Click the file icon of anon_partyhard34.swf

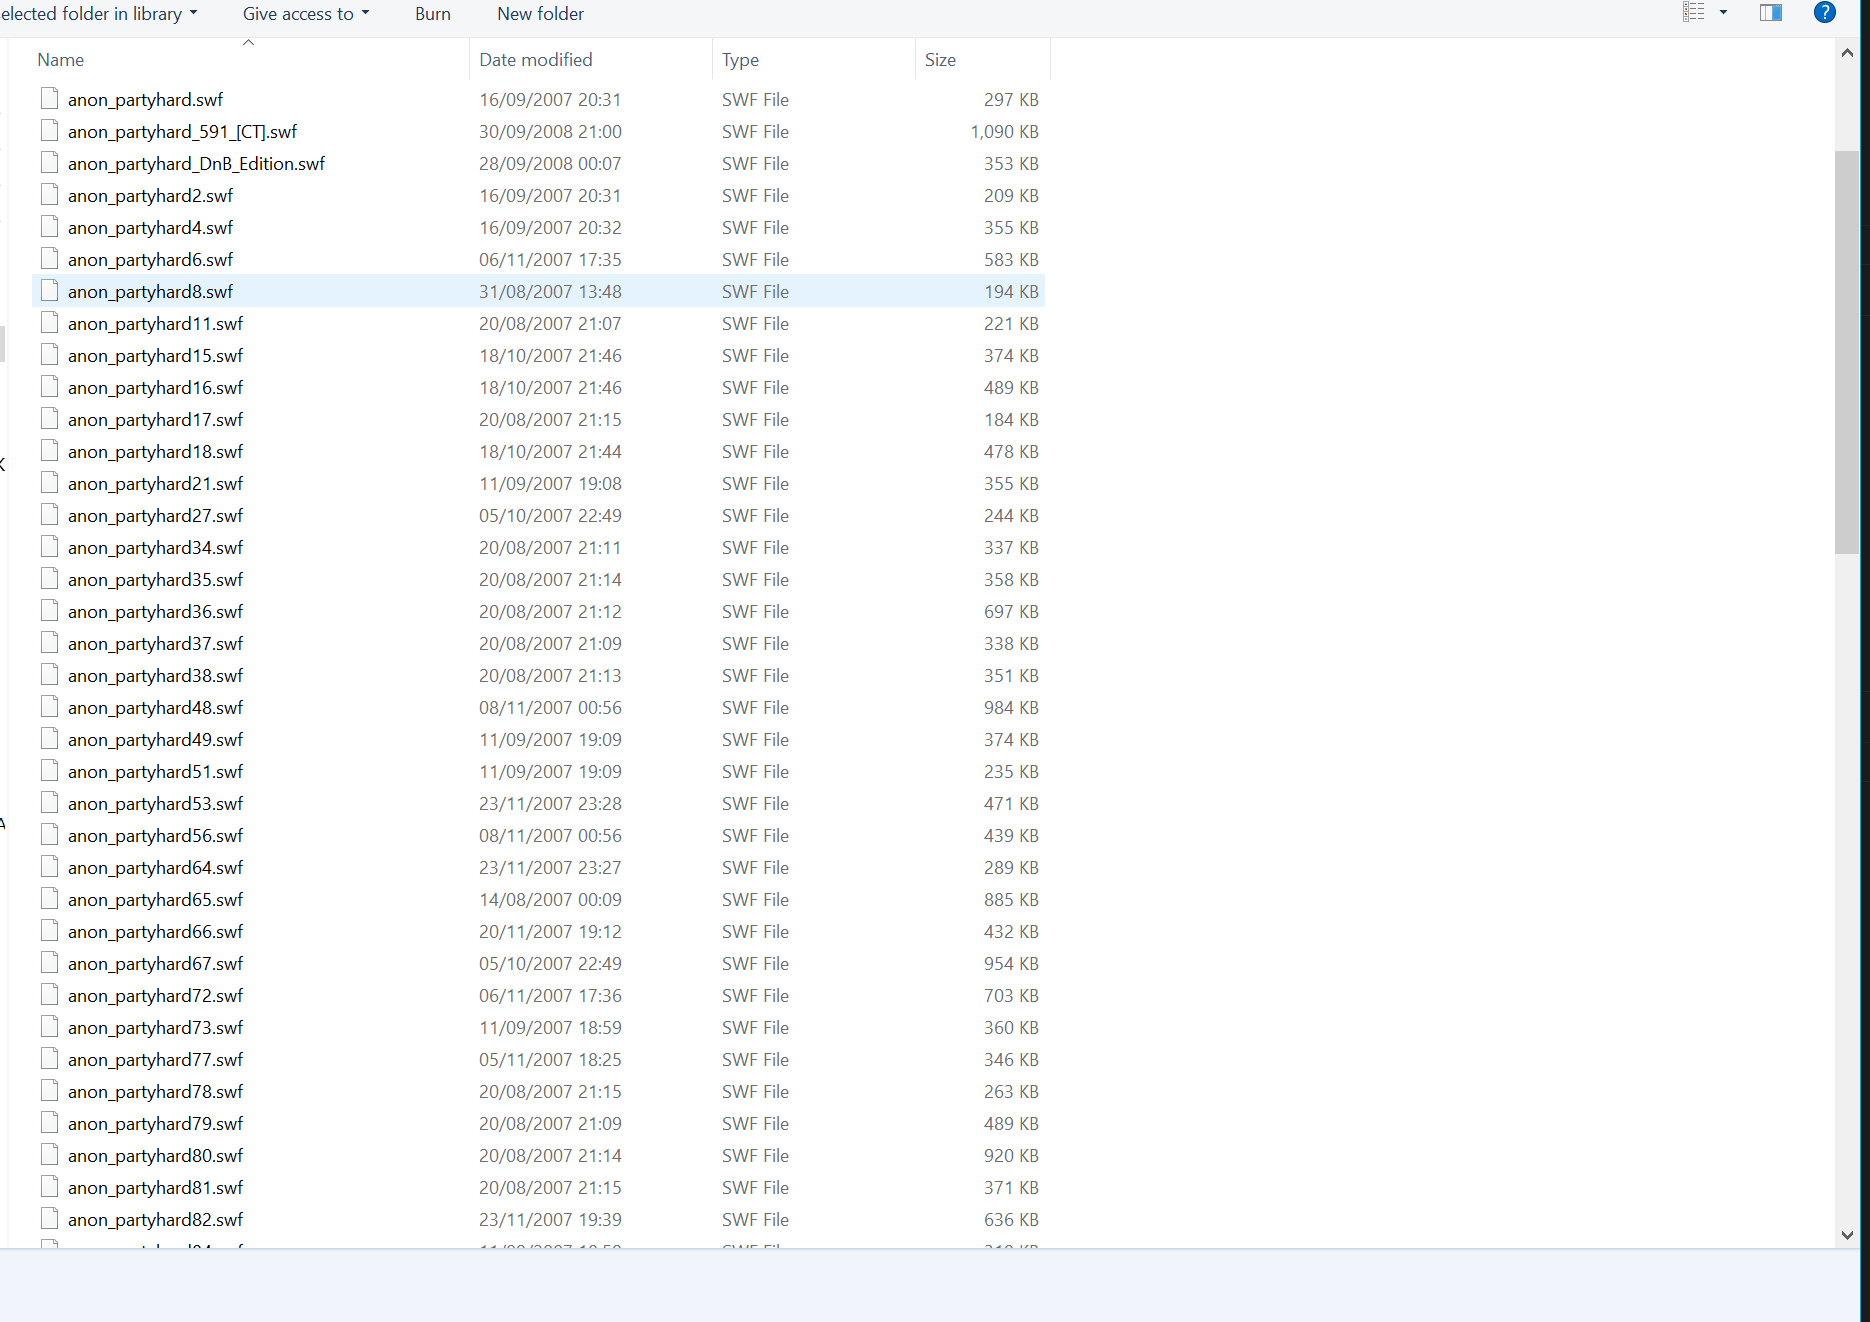[x=49, y=546]
